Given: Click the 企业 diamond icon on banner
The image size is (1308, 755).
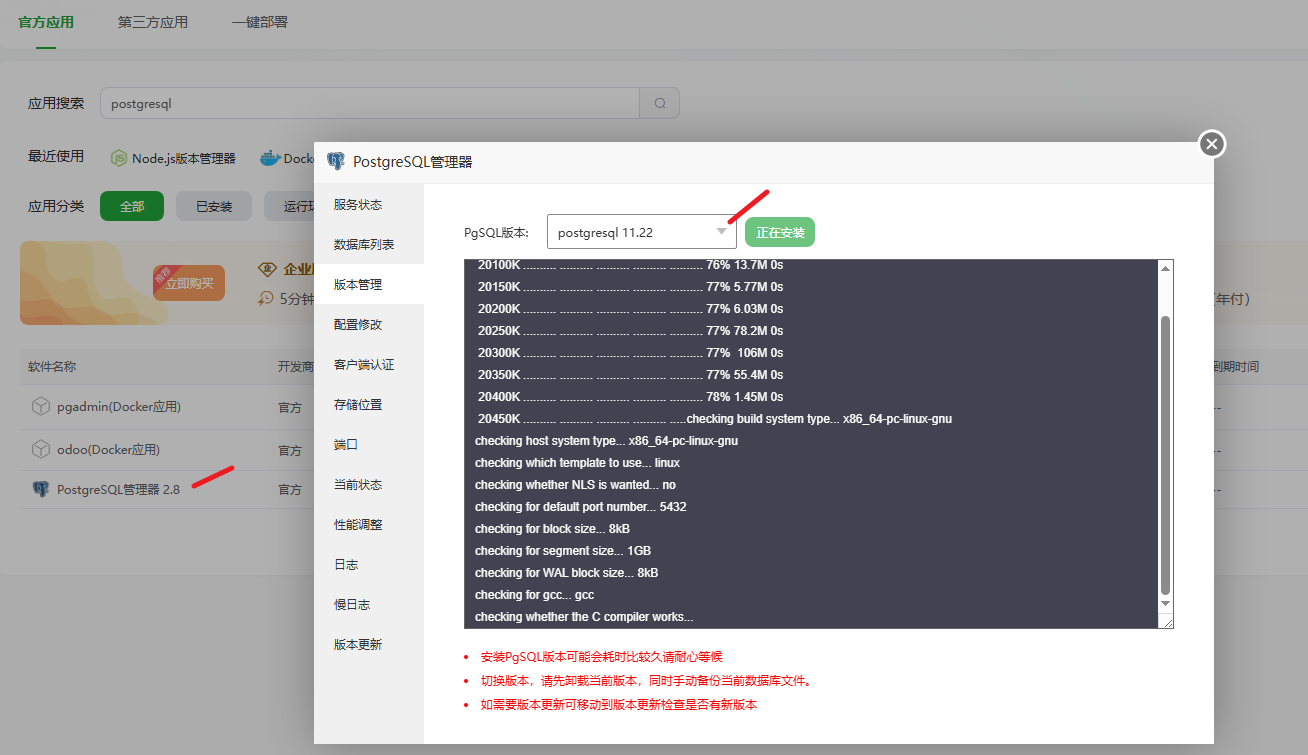Looking at the screenshot, I should [x=266, y=269].
